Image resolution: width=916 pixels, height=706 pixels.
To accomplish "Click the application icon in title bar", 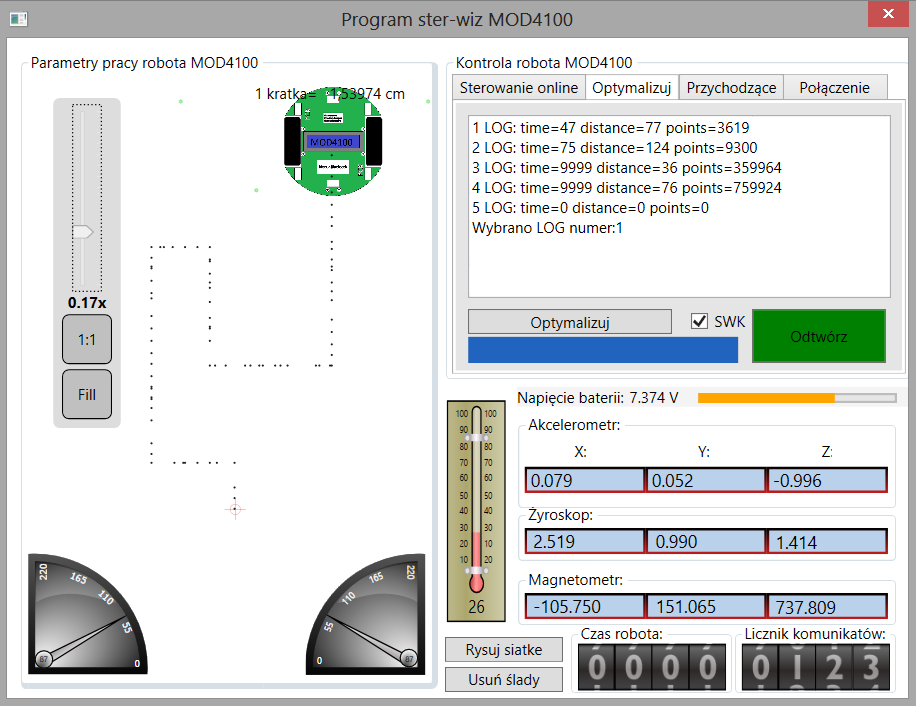I will click(19, 18).
